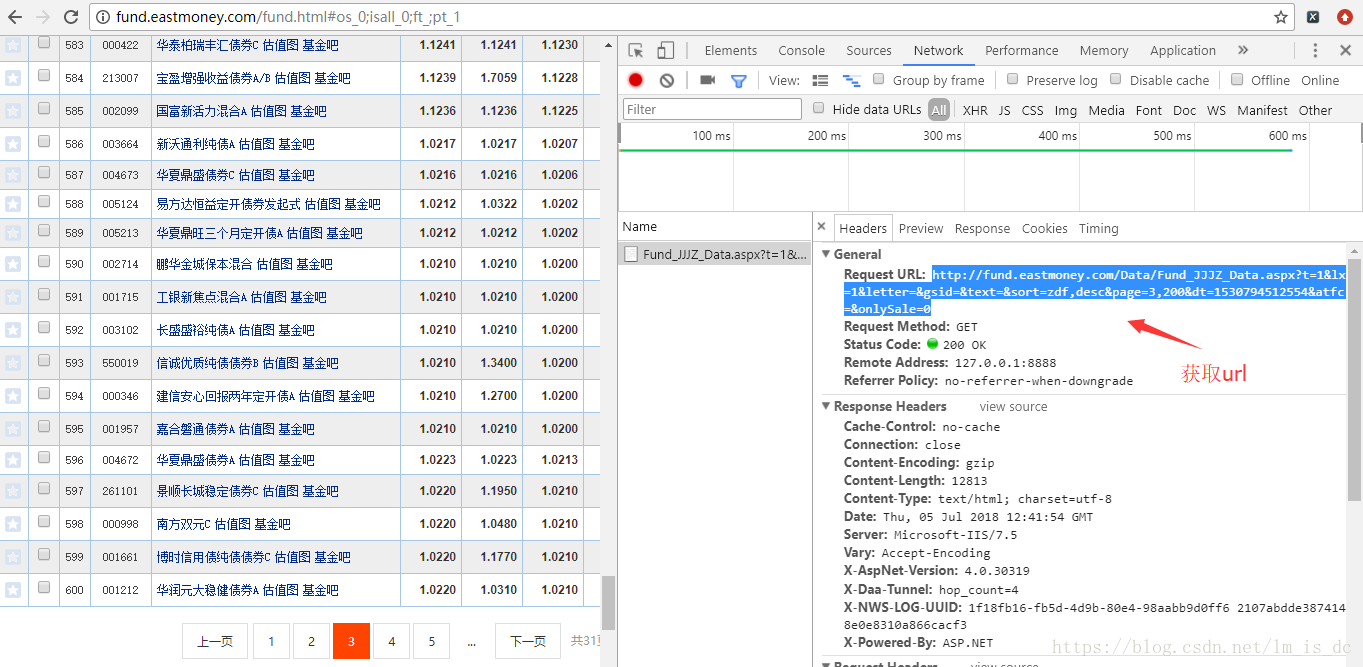Select checkbox for row 596 fund 004672
The image size is (1363, 667).
tap(44, 458)
